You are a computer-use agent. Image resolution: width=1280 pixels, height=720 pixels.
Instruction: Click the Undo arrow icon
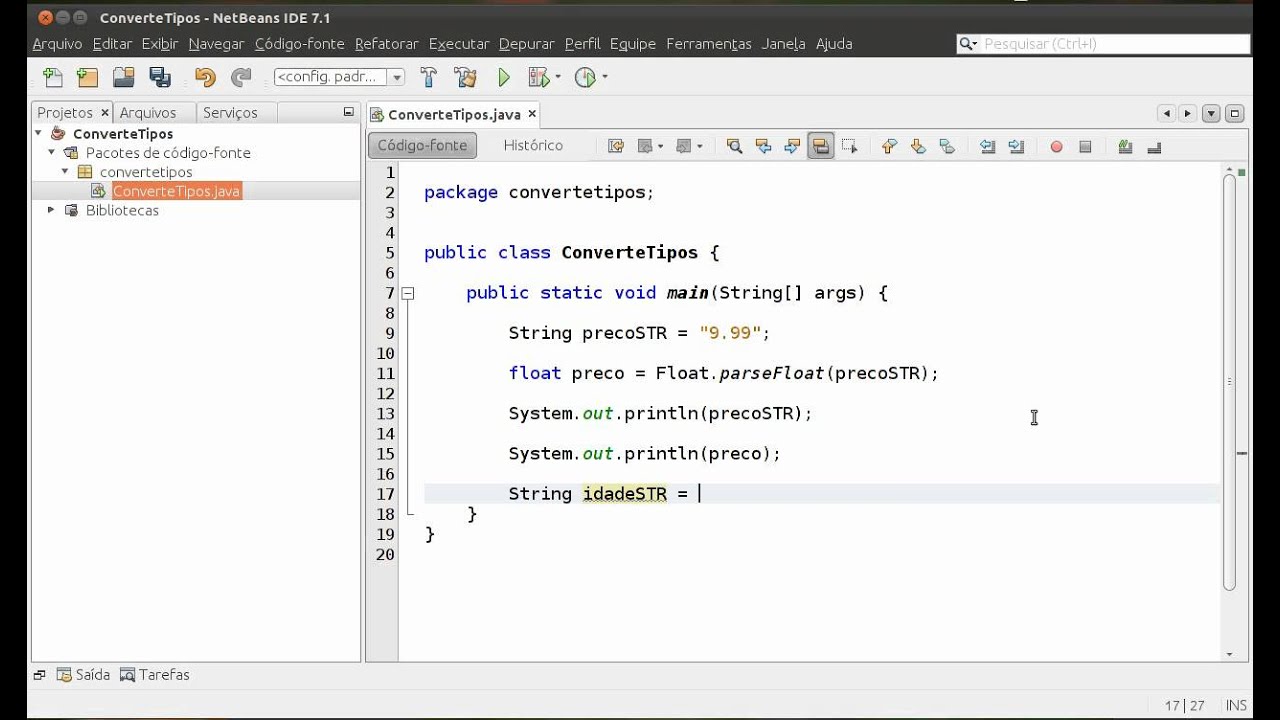click(x=205, y=77)
